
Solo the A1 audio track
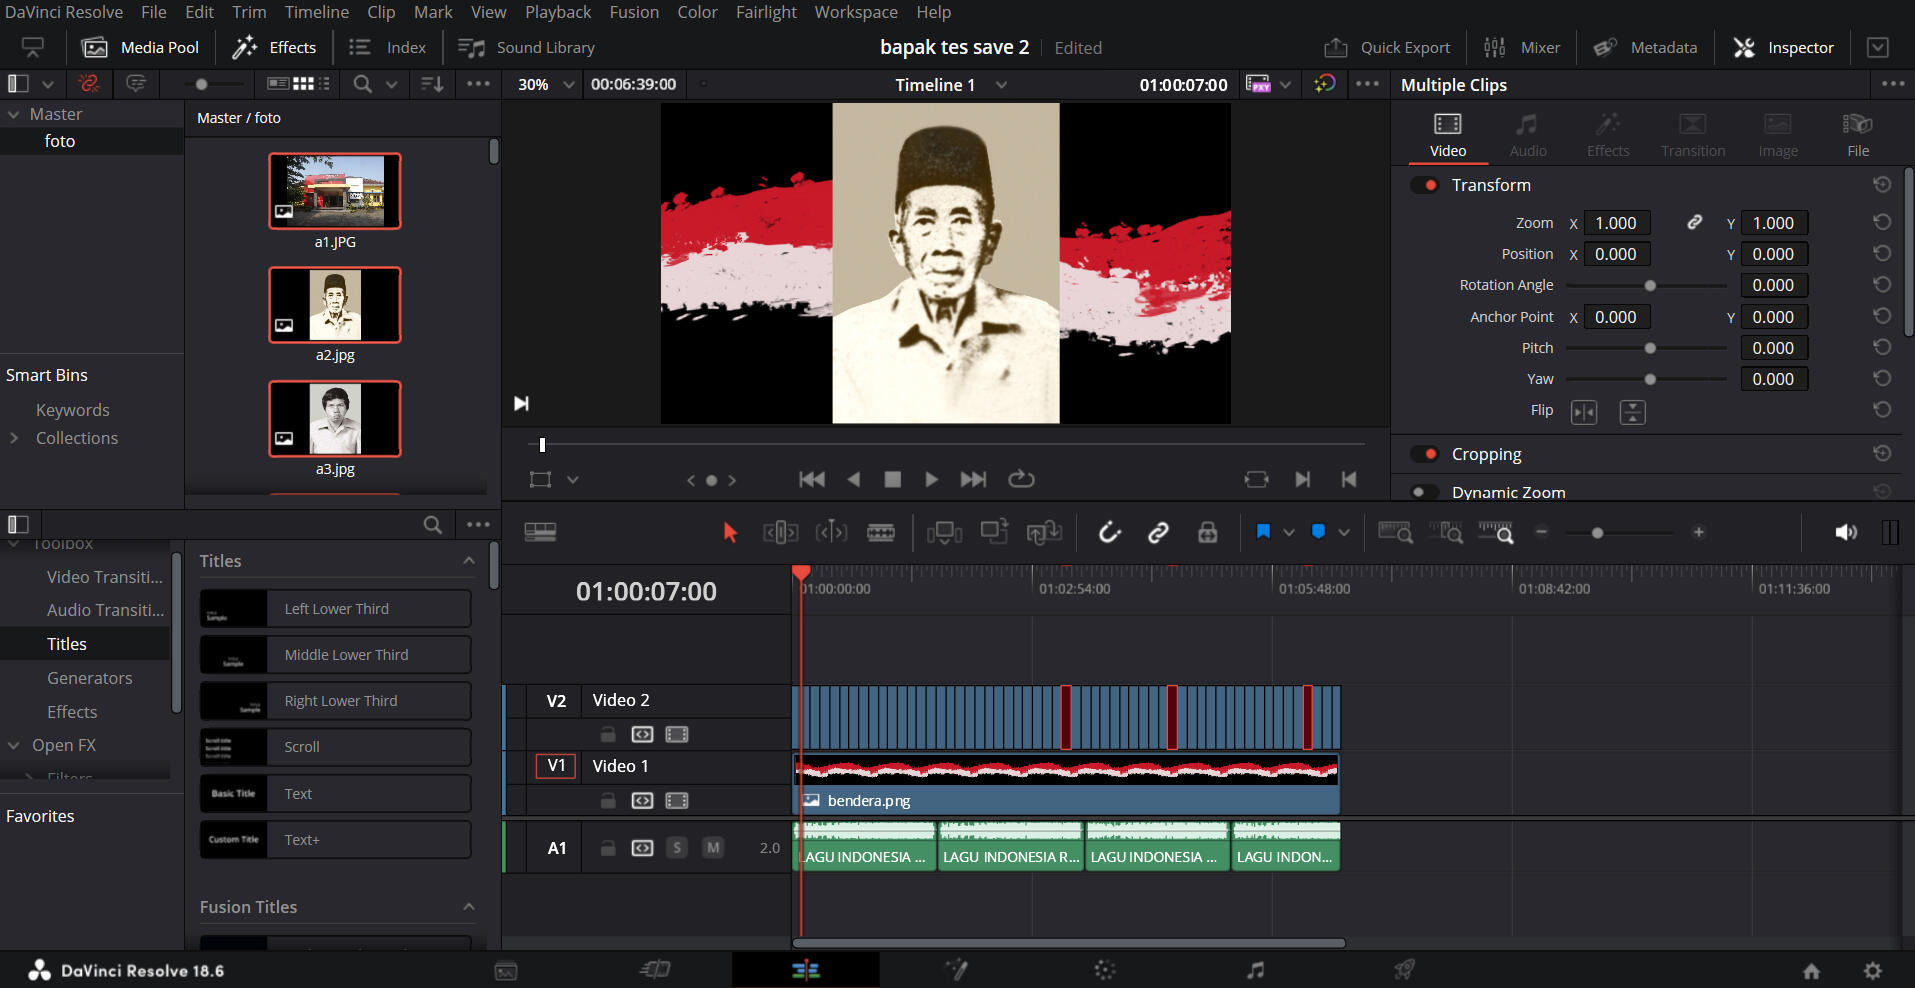[x=677, y=848]
